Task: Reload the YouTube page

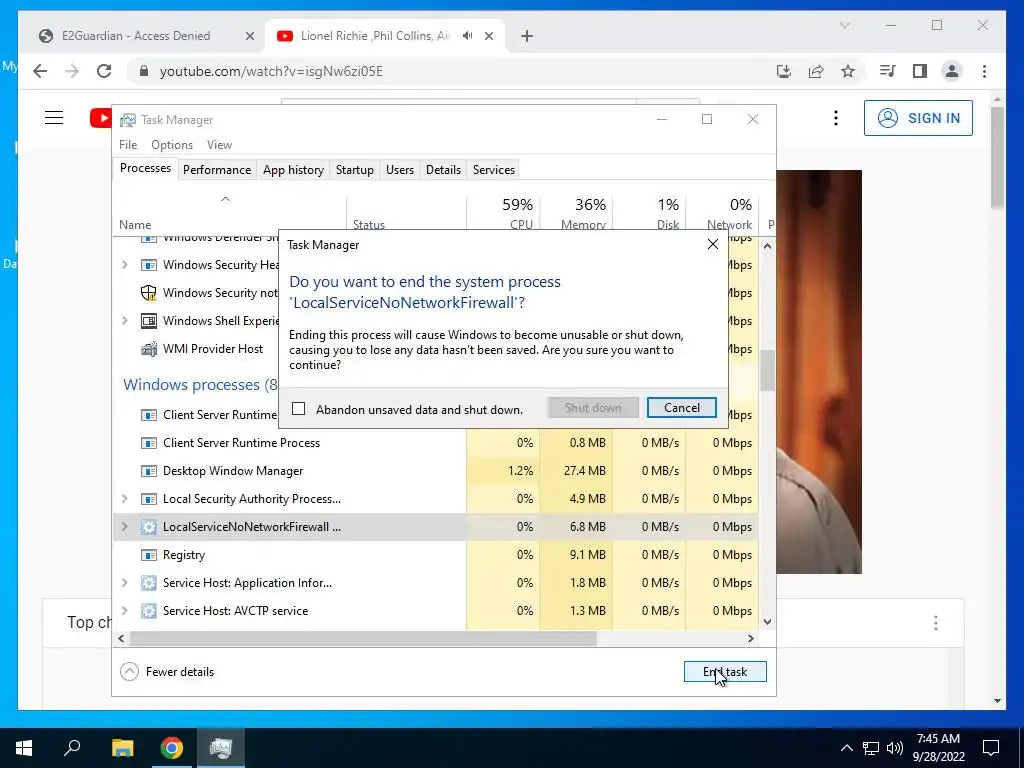Action: pyautogui.click(x=104, y=71)
